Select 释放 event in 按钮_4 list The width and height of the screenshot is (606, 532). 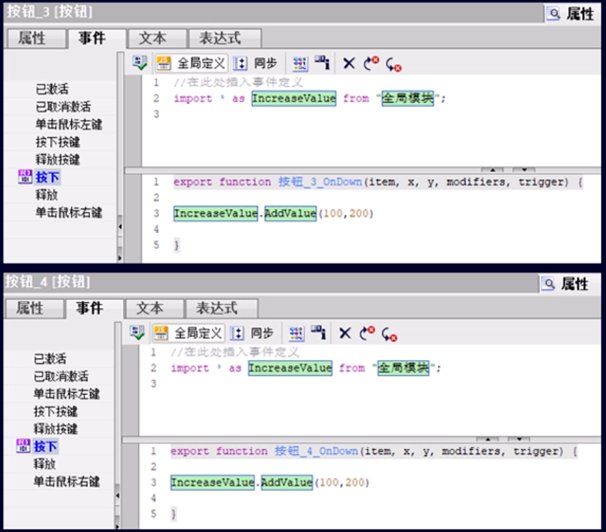tap(45, 464)
